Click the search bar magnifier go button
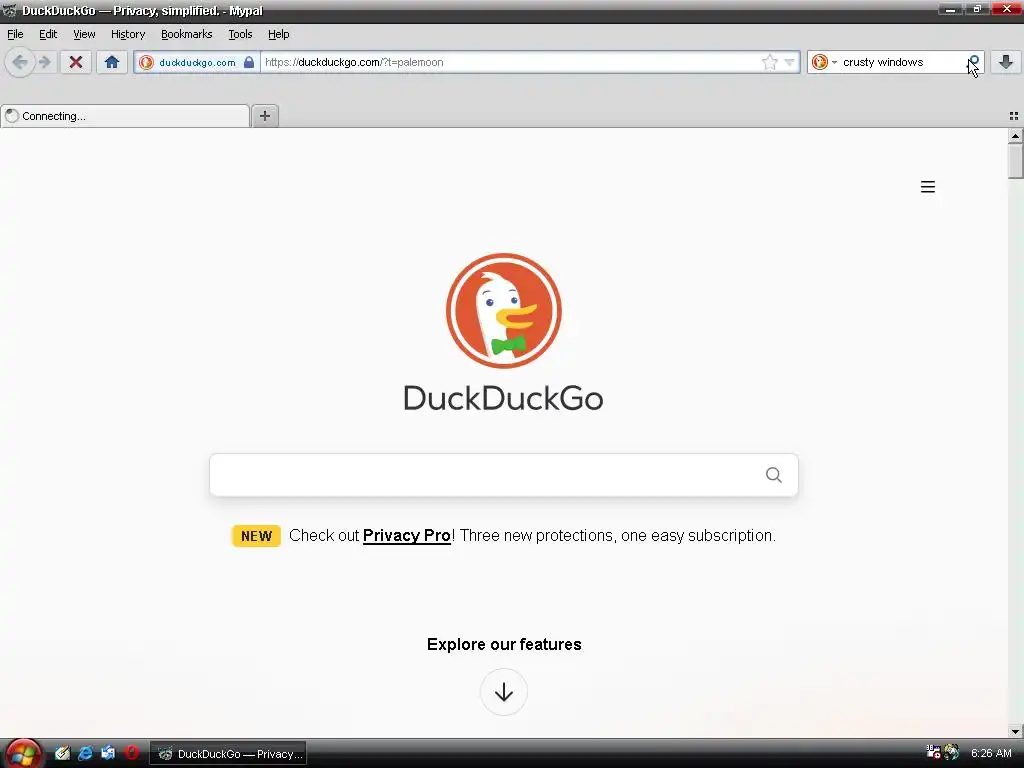 coord(973,63)
